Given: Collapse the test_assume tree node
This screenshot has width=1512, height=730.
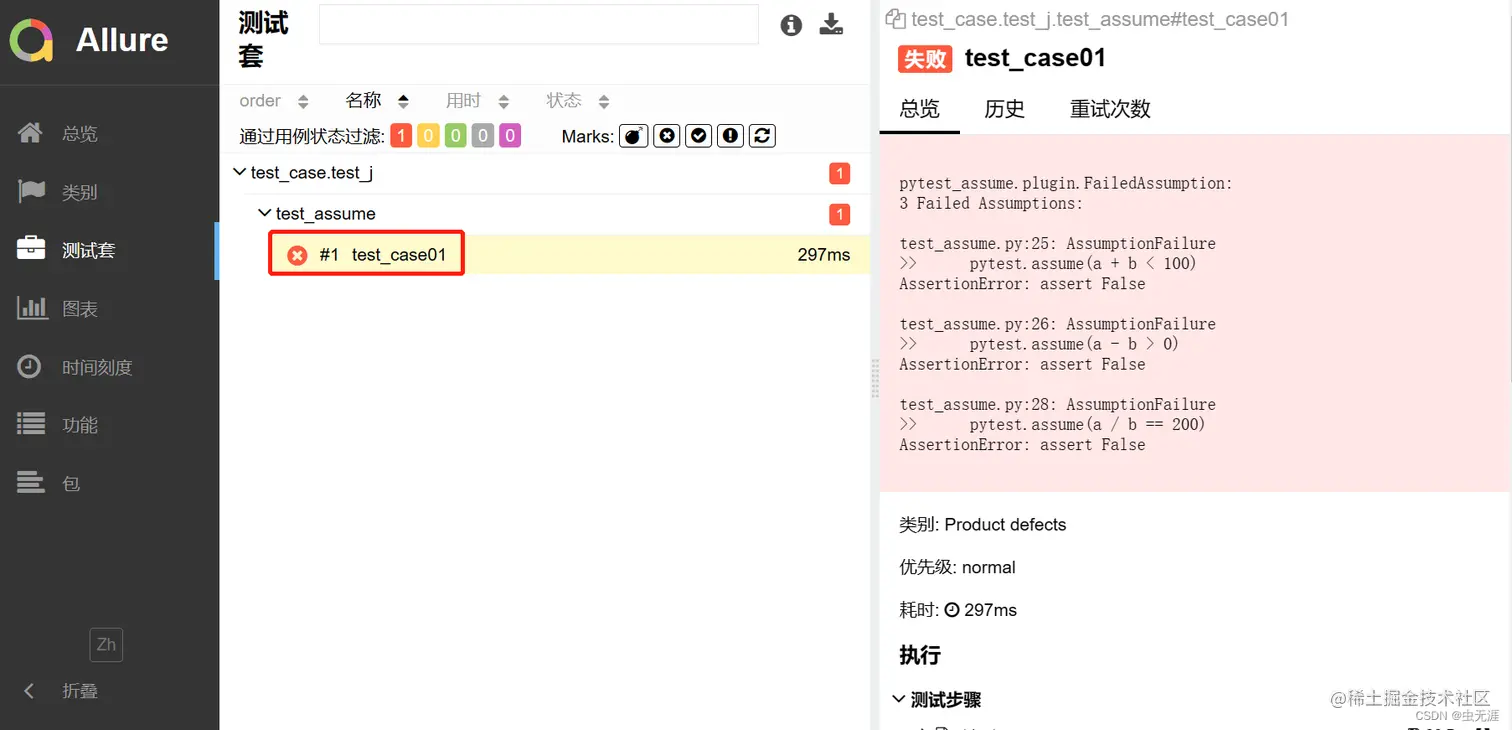Looking at the screenshot, I should 264,214.
